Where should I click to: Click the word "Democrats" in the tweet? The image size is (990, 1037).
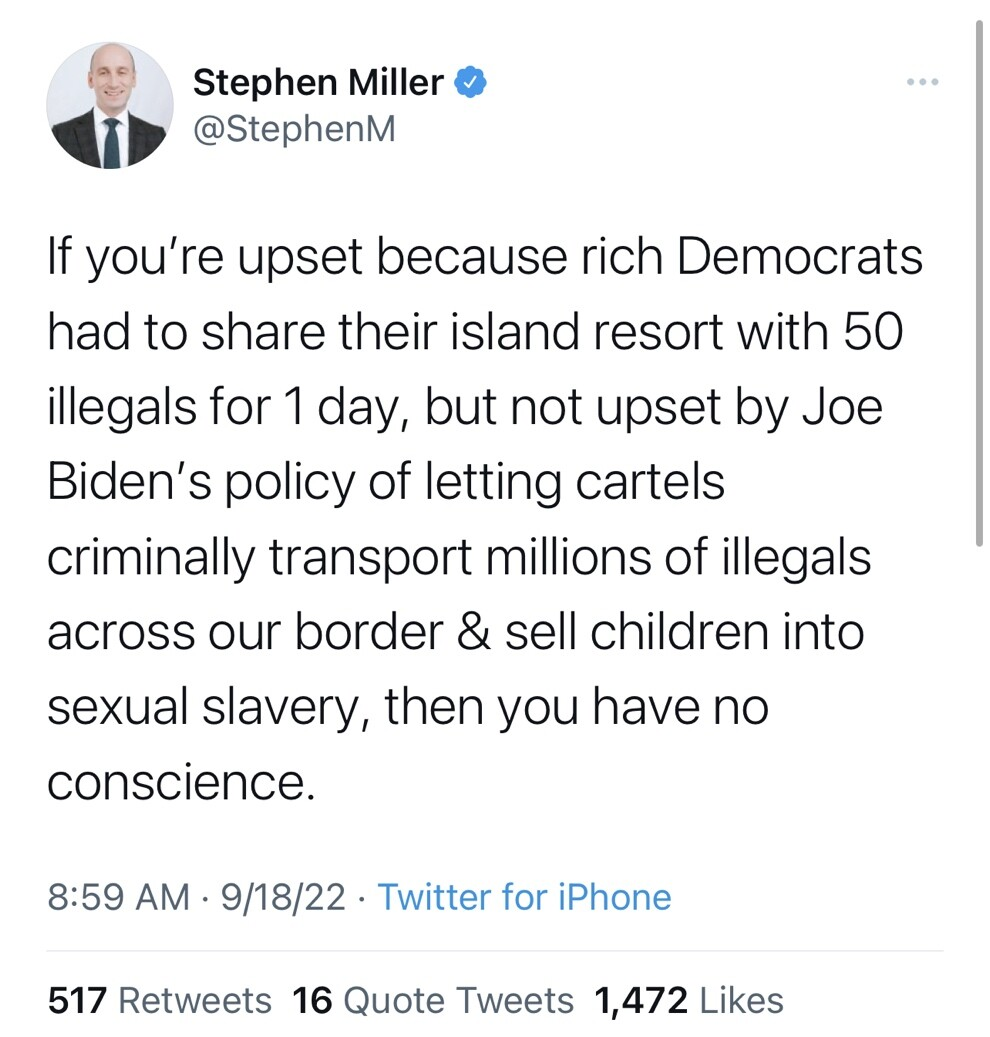point(799,256)
